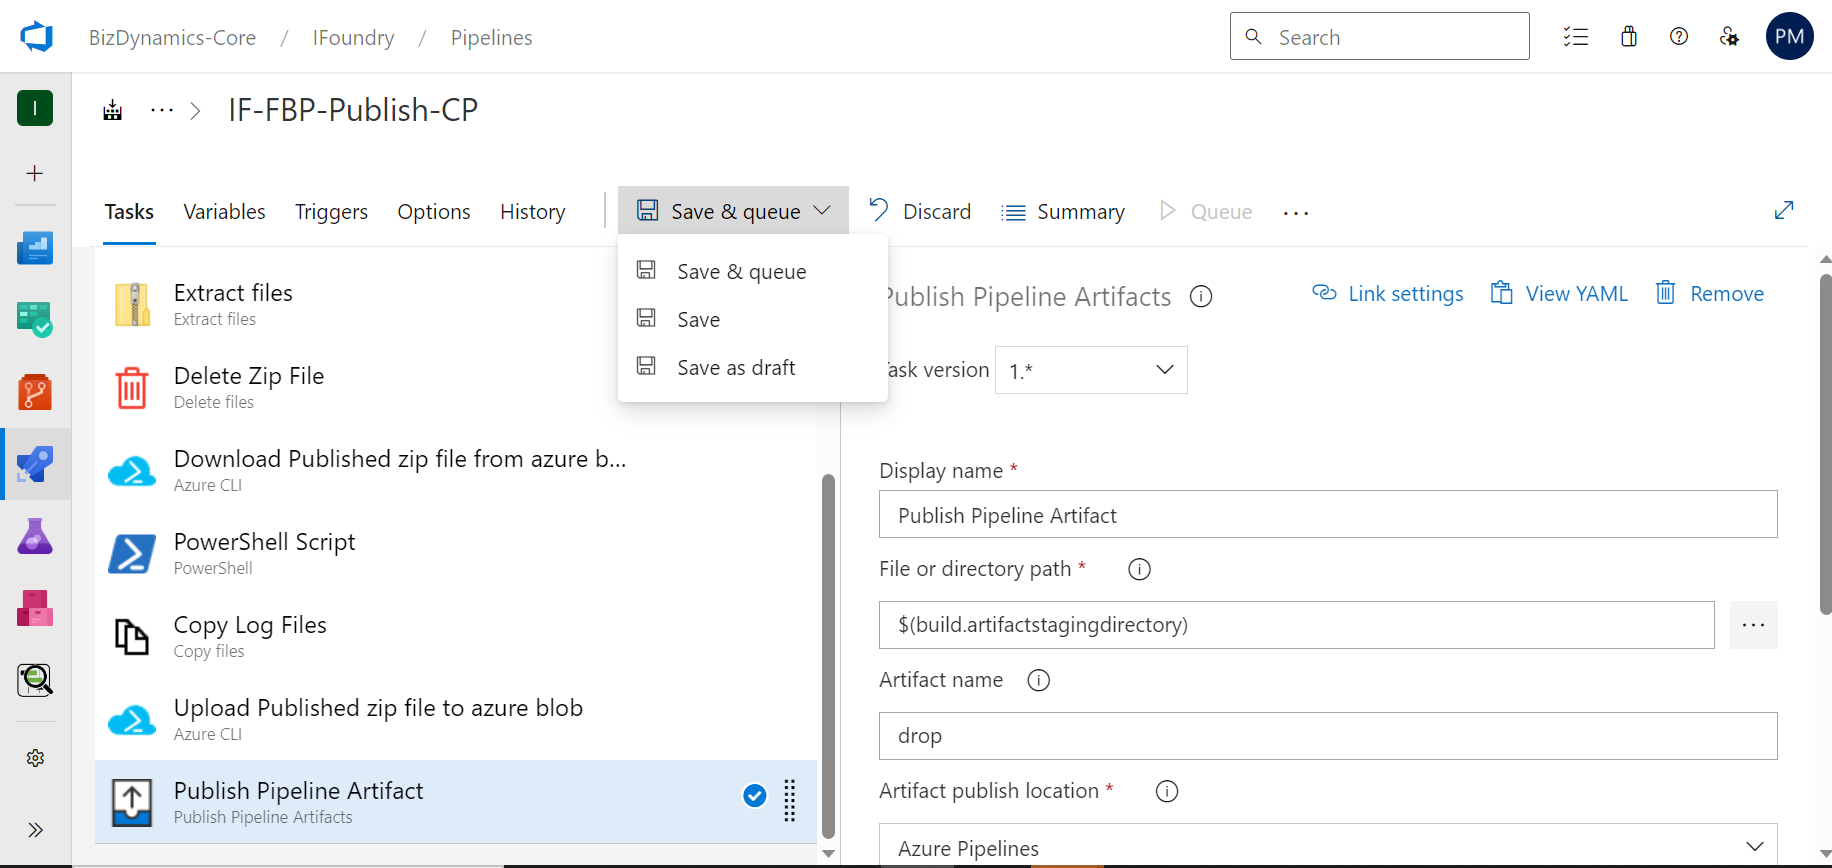Click the drag handle on Publish Pipeline Artifact
The height and width of the screenshot is (868, 1832).
coord(790,801)
